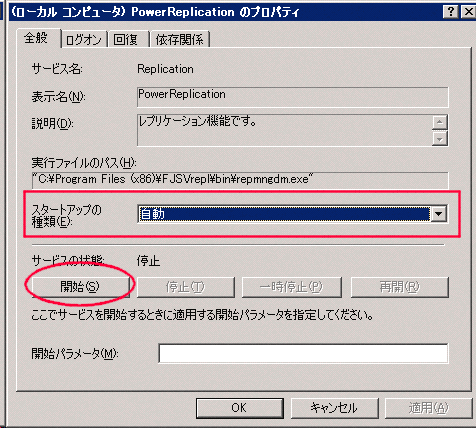Click the 実行ファイルのパス(H) label
This screenshot has height=428, width=476.
84,163
